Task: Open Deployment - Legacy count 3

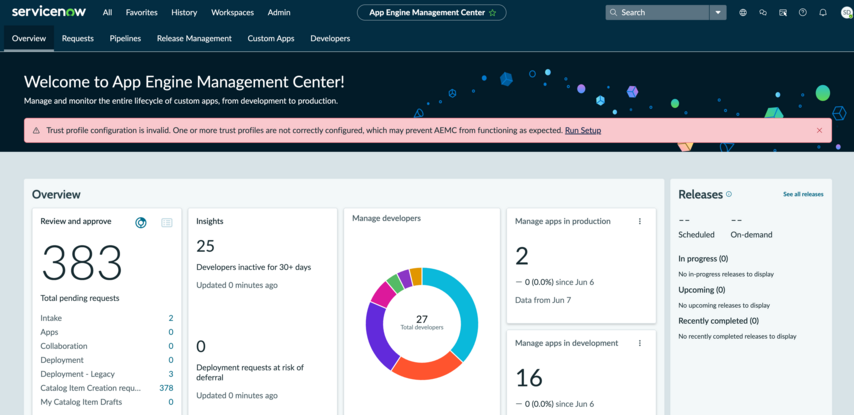Action: (171, 374)
